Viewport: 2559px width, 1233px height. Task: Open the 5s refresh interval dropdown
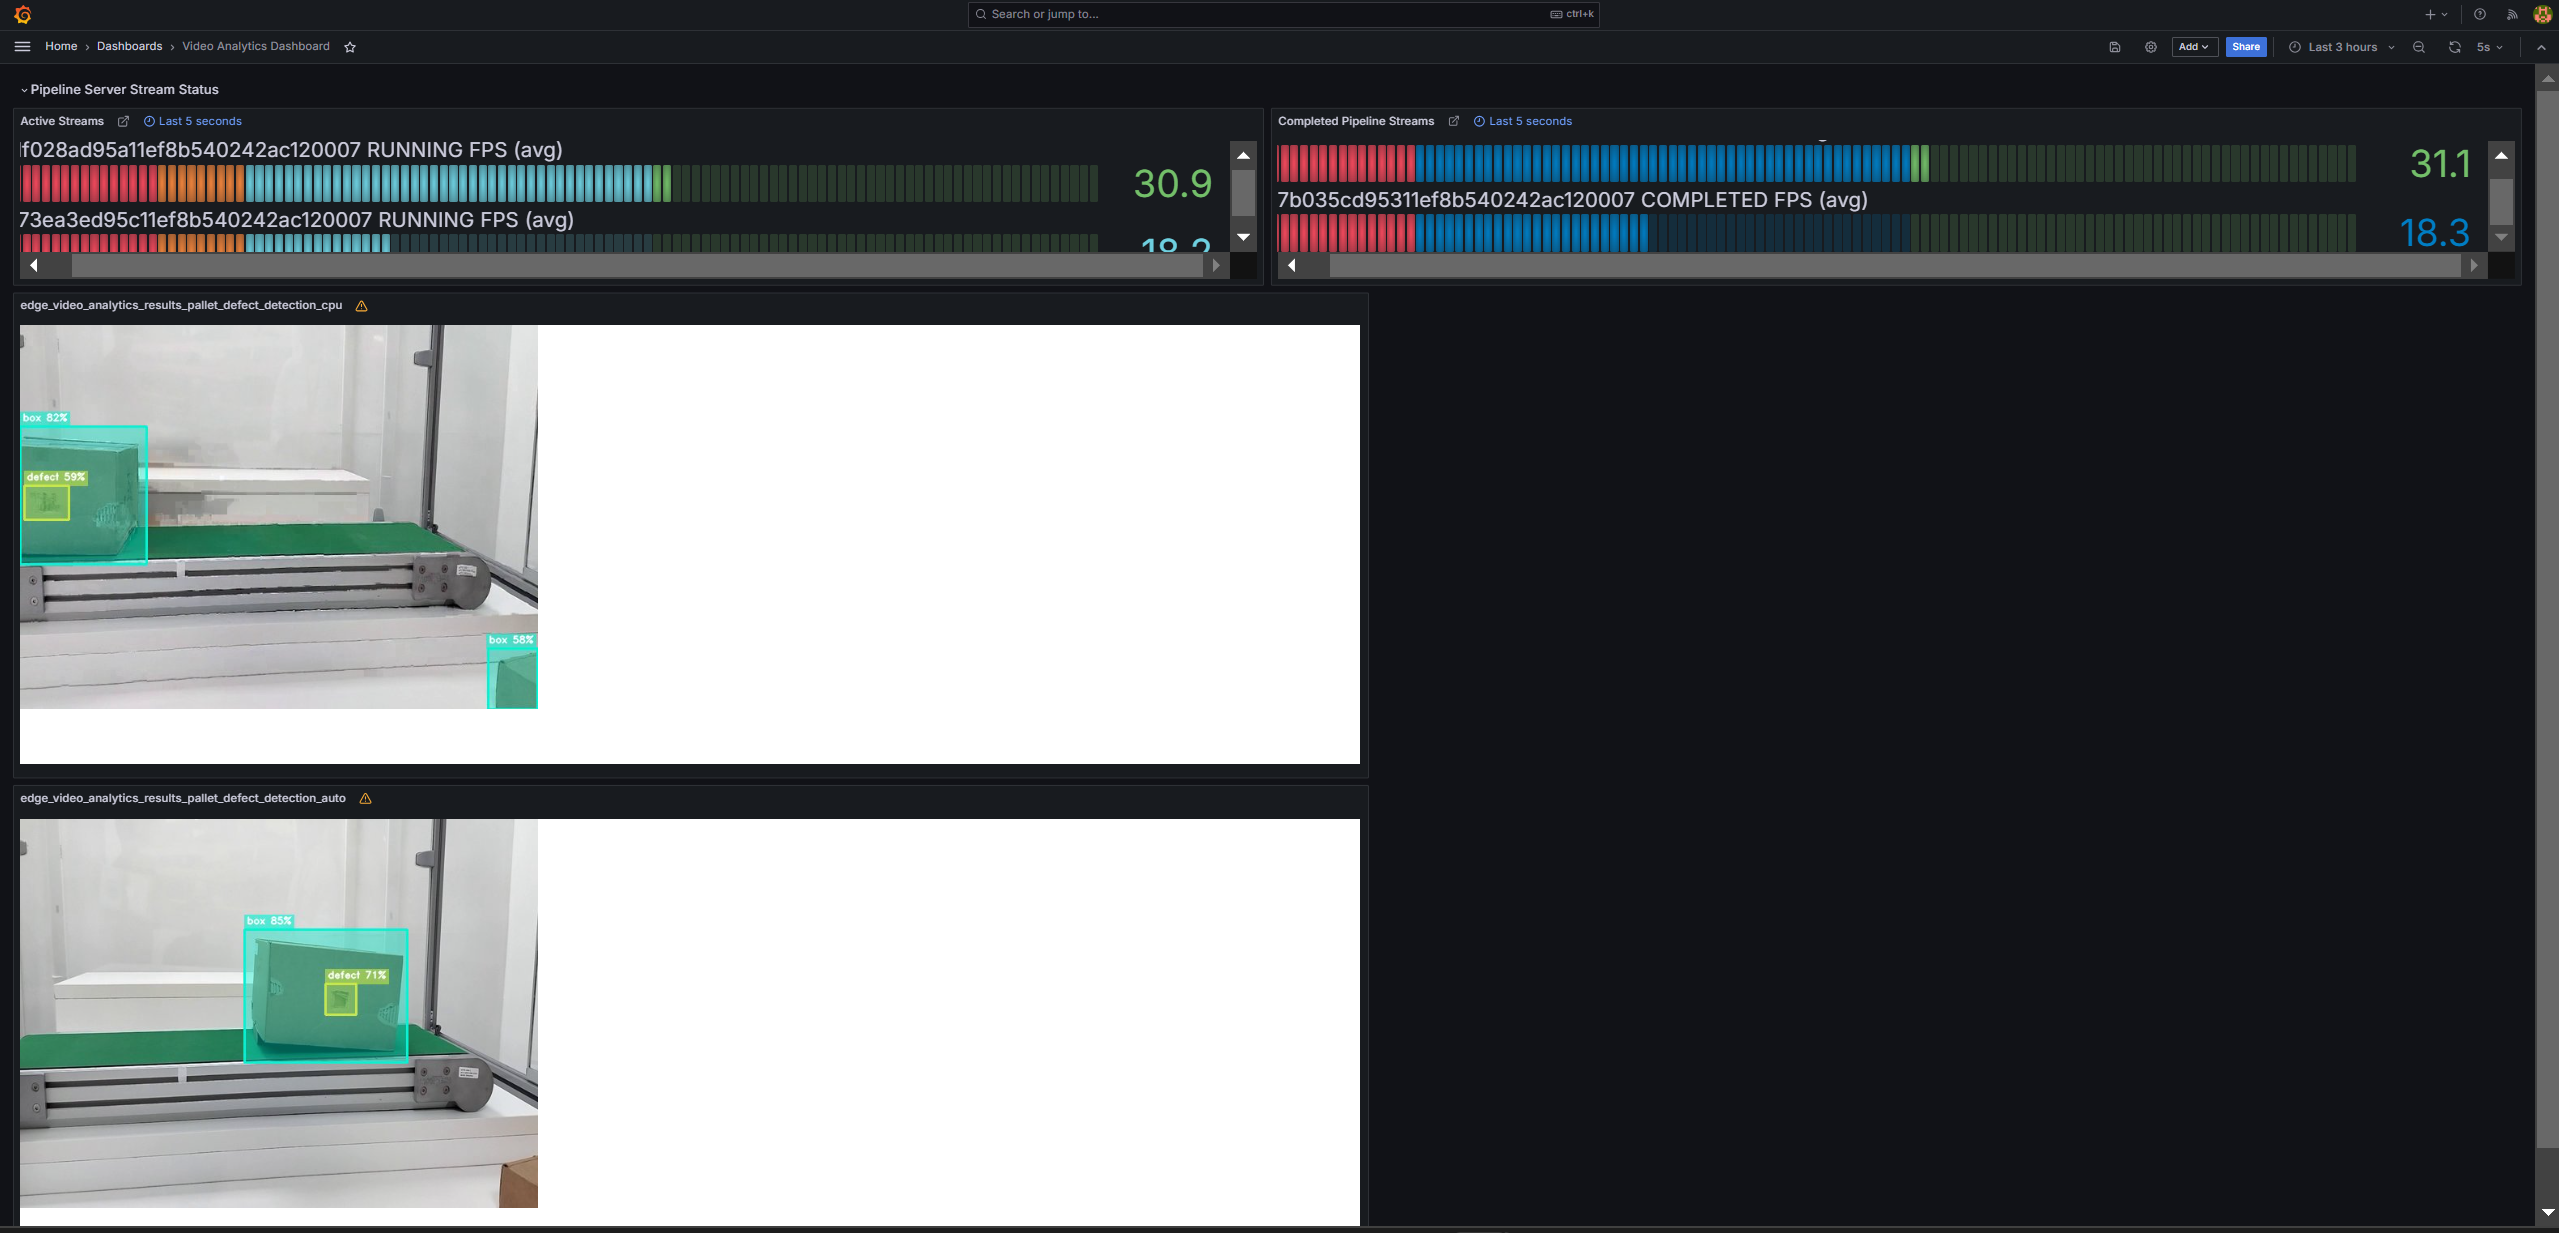tap(2489, 47)
